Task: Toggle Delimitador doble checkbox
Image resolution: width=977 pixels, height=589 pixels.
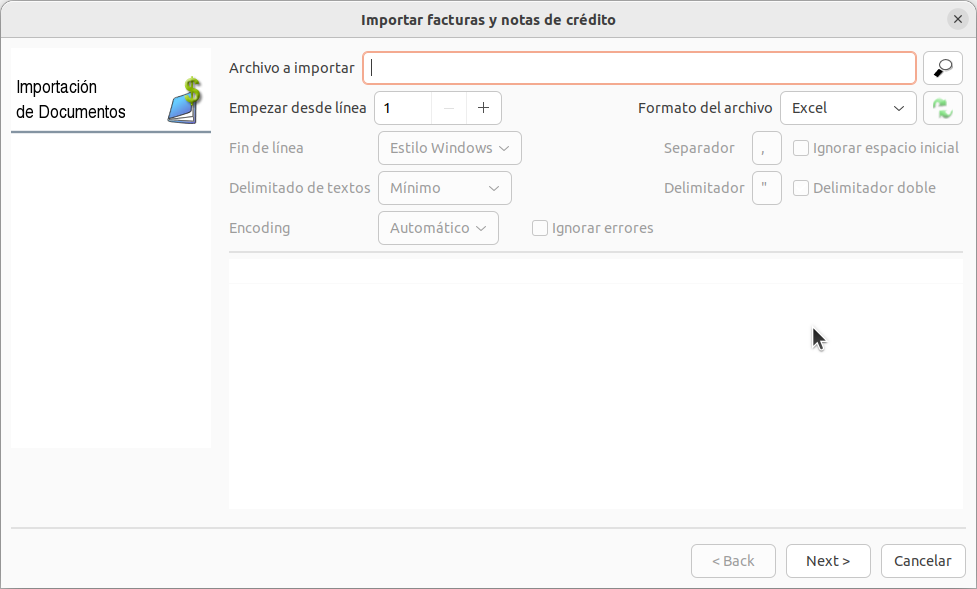Action: (x=801, y=188)
